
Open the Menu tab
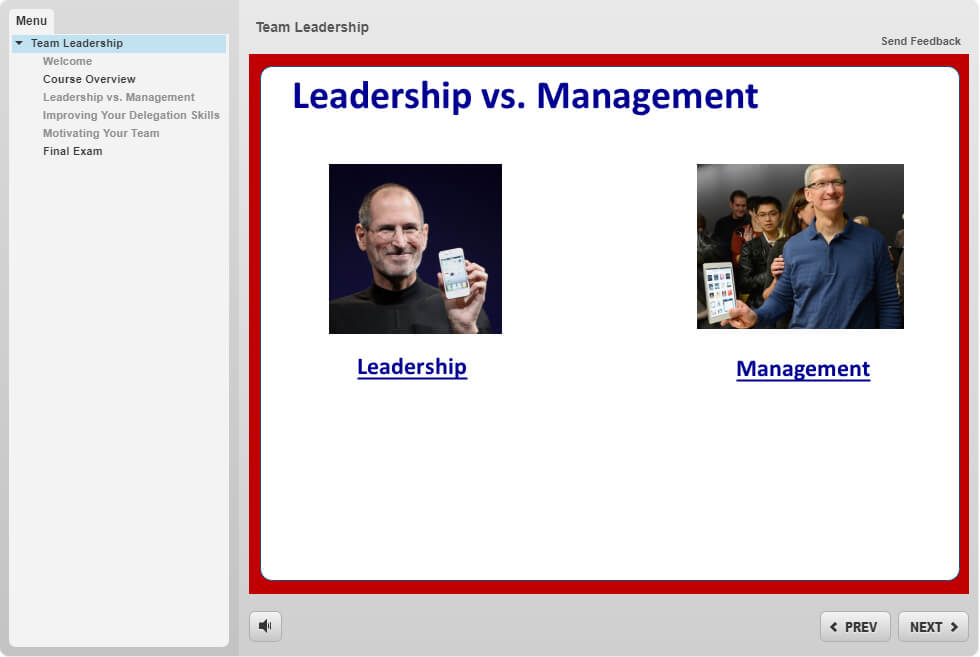(31, 21)
